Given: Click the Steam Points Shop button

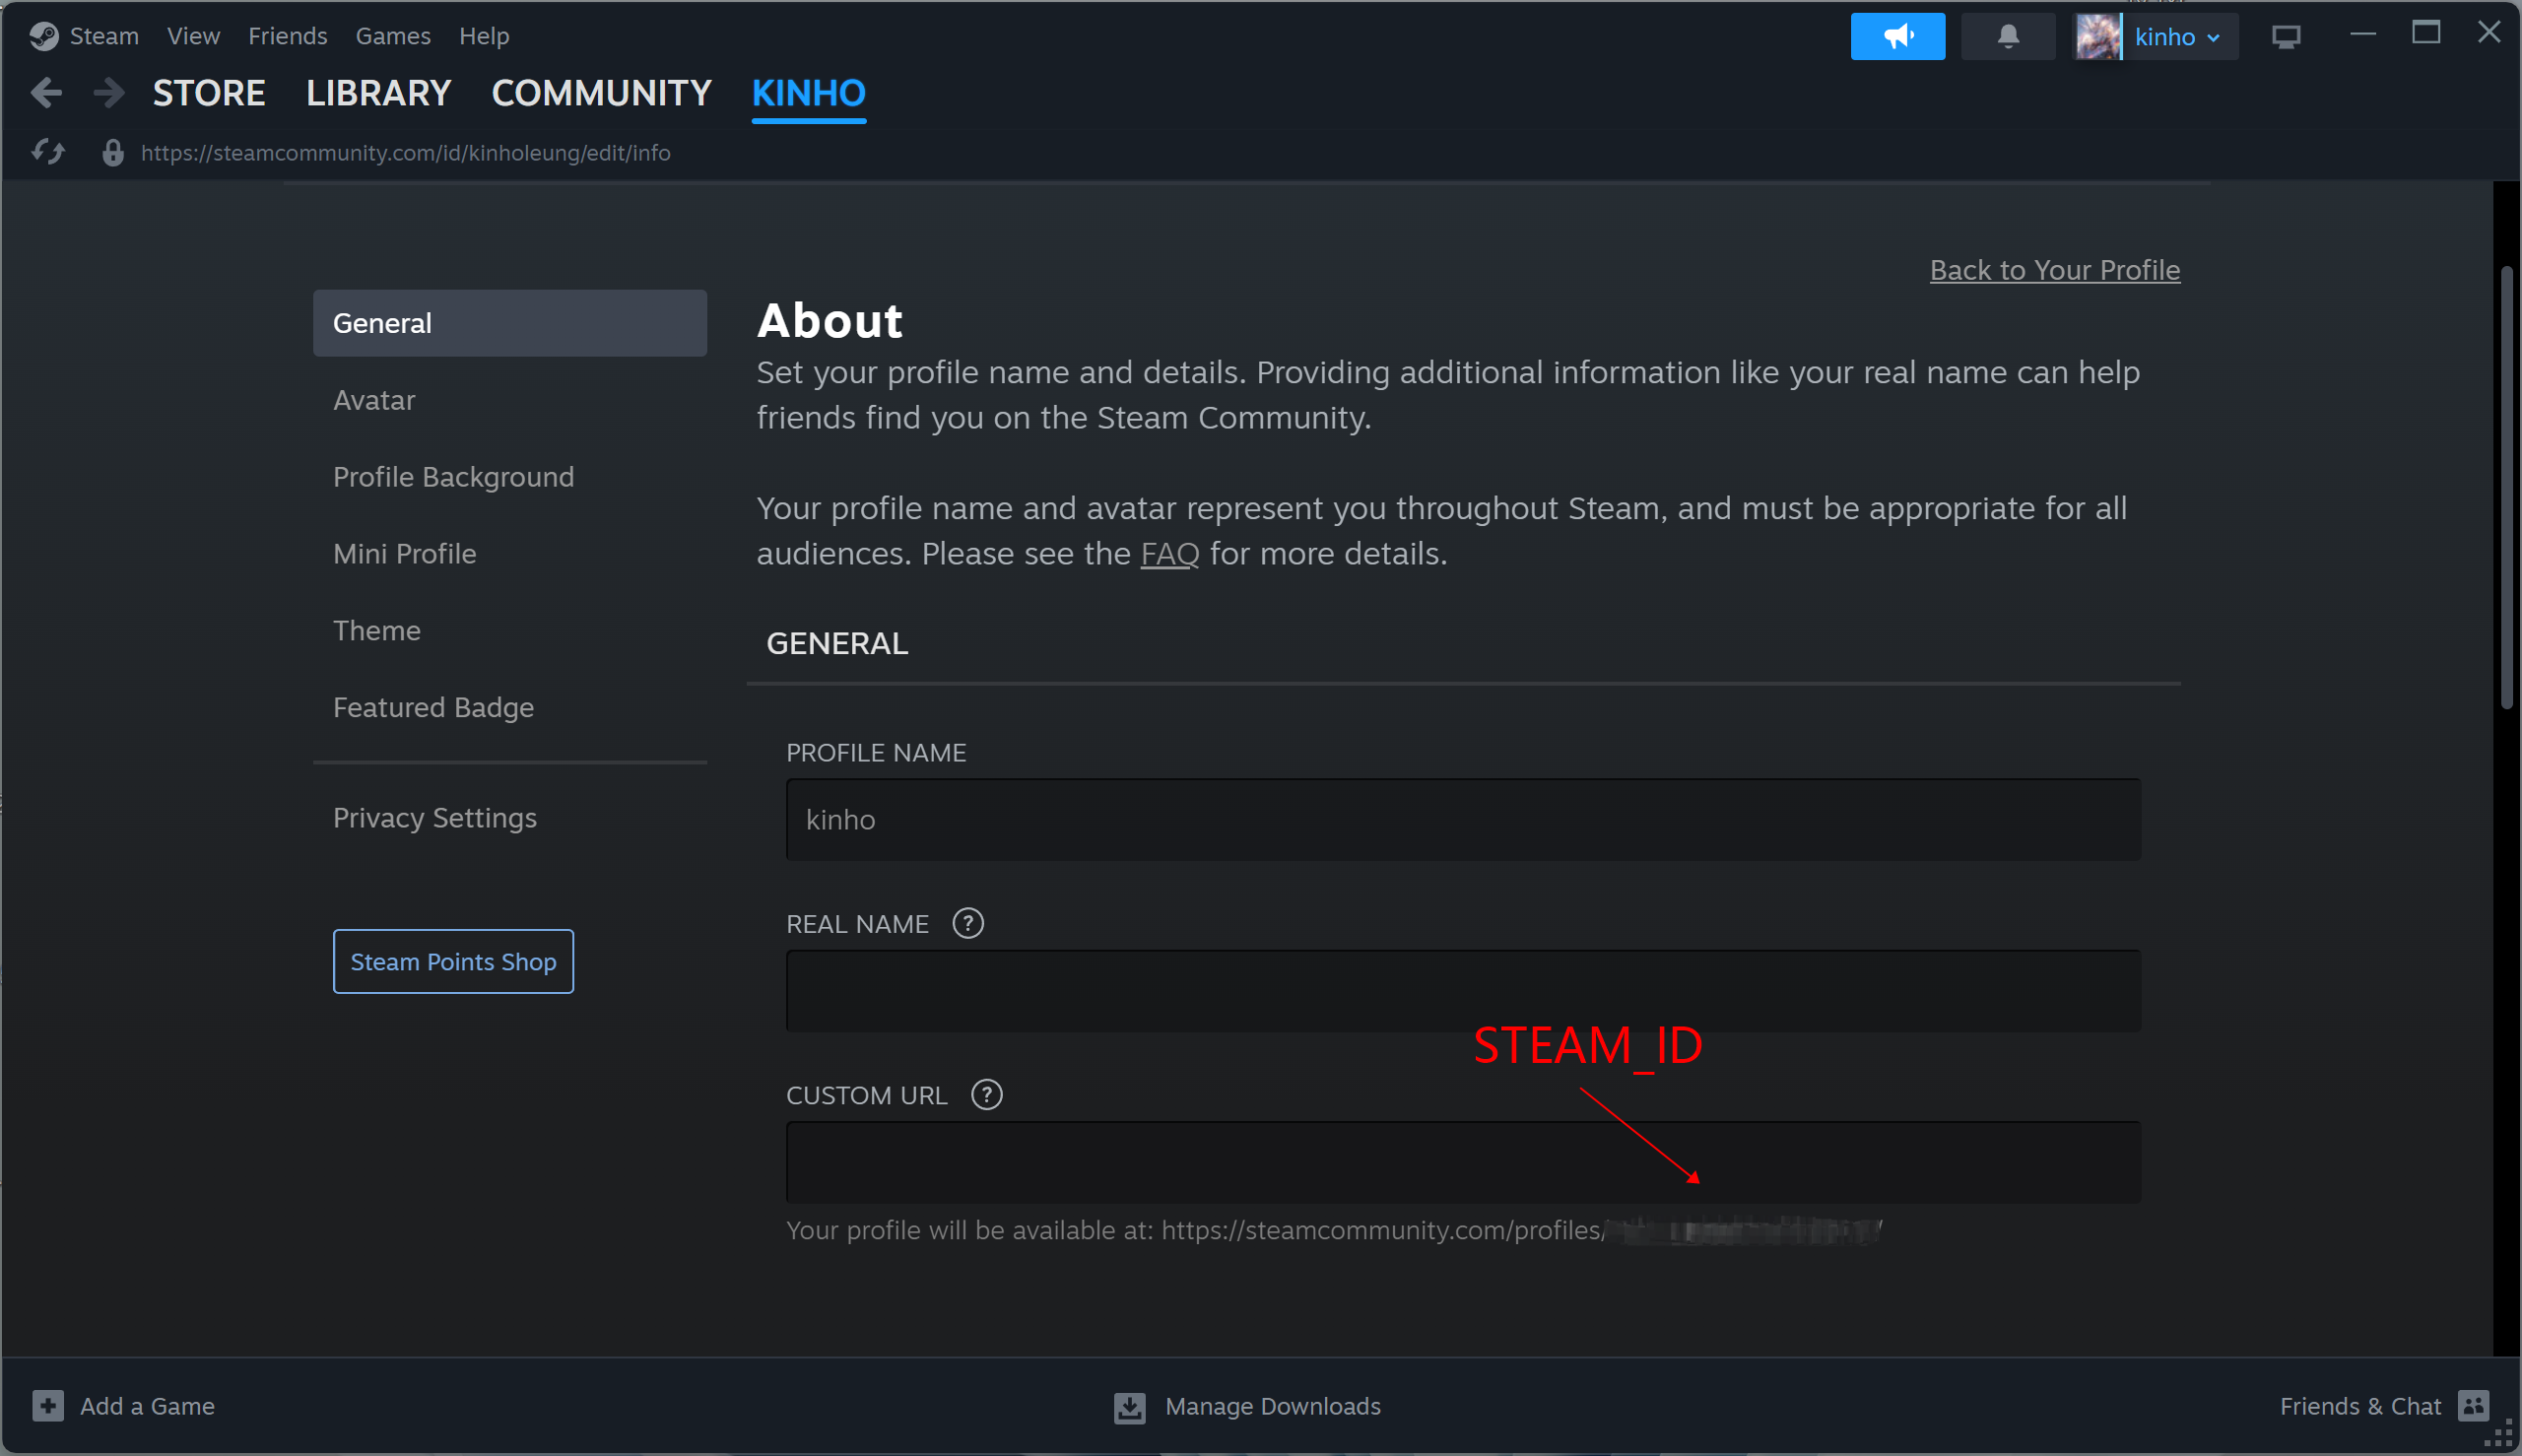Looking at the screenshot, I should tap(453, 961).
